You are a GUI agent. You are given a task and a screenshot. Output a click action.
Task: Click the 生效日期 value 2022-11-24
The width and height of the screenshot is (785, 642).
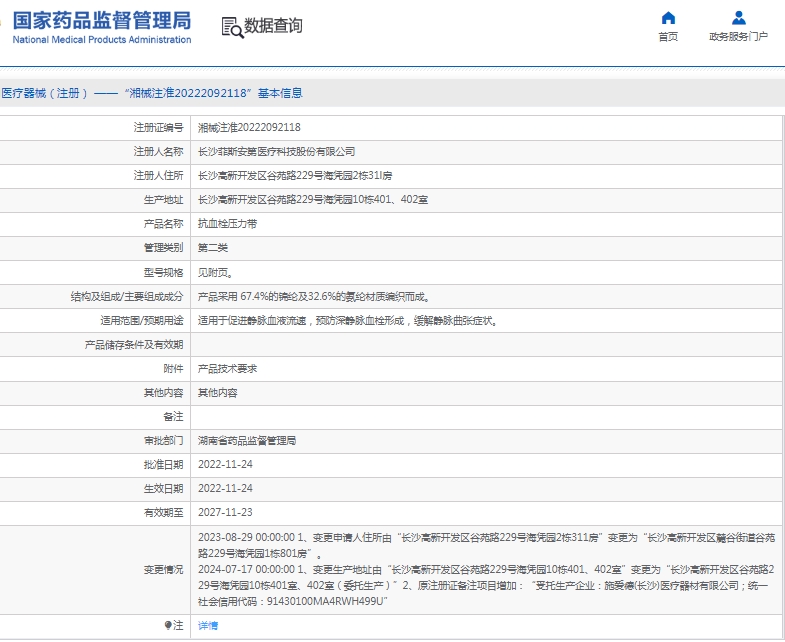click(225, 488)
